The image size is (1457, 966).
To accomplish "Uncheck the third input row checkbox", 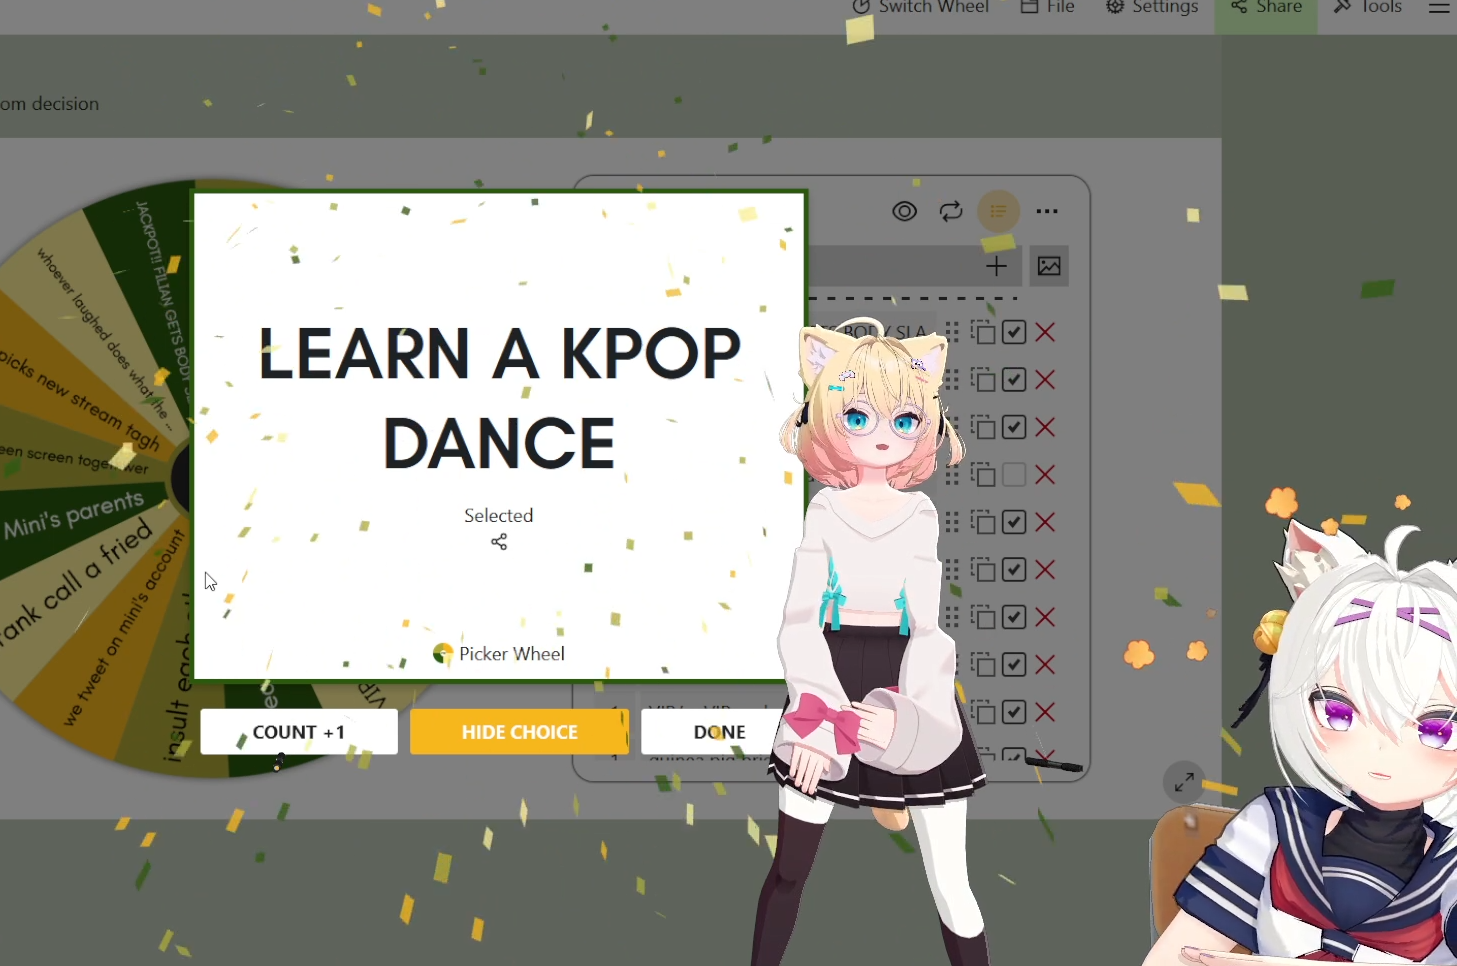I will [1014, 427].
